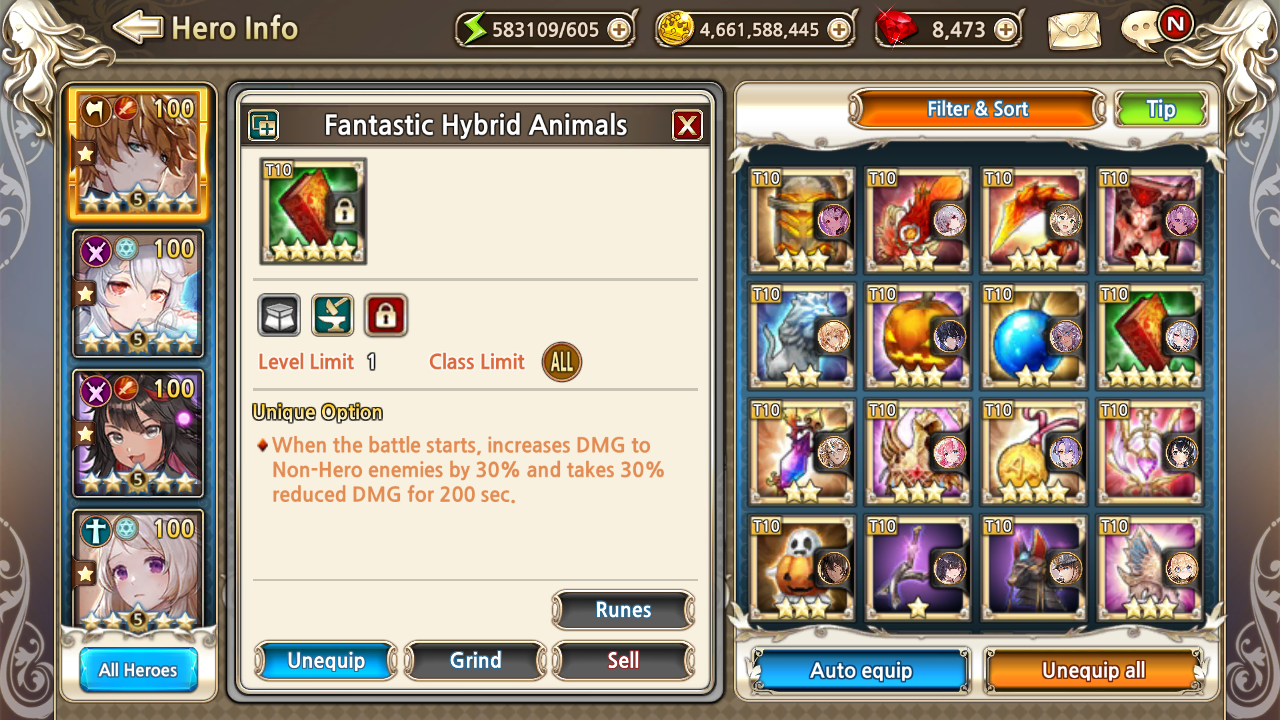The width and height of the screenshot is (1280, 720).
Task: Add gold with the coin plus icon
Action: (x=839, y=30)
